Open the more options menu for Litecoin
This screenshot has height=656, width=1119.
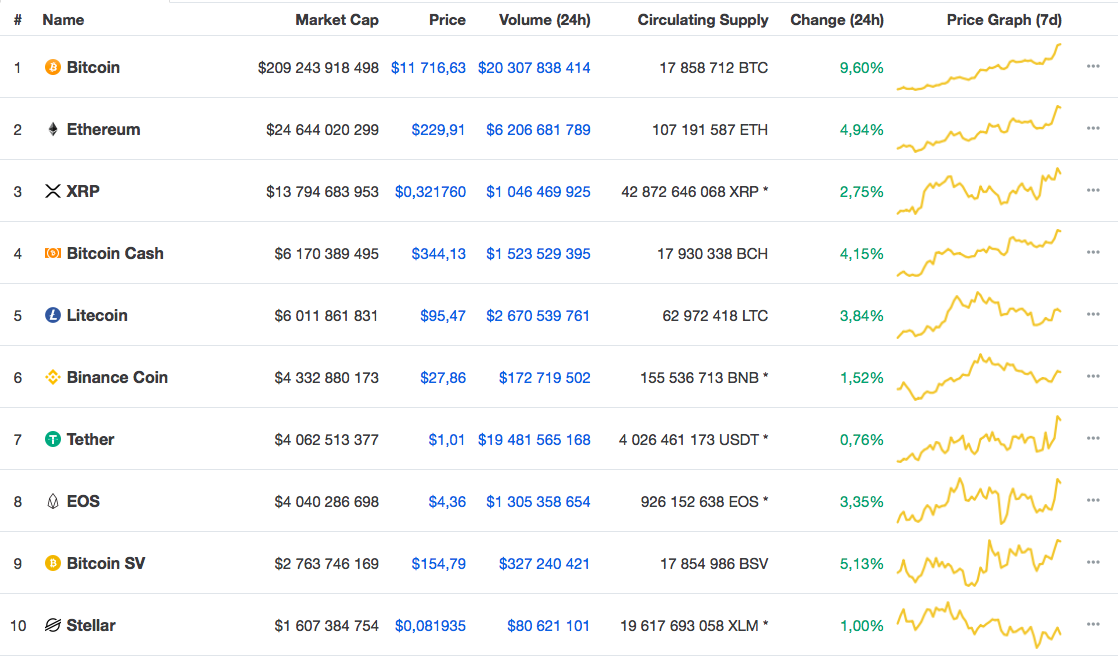(1093, 315)
